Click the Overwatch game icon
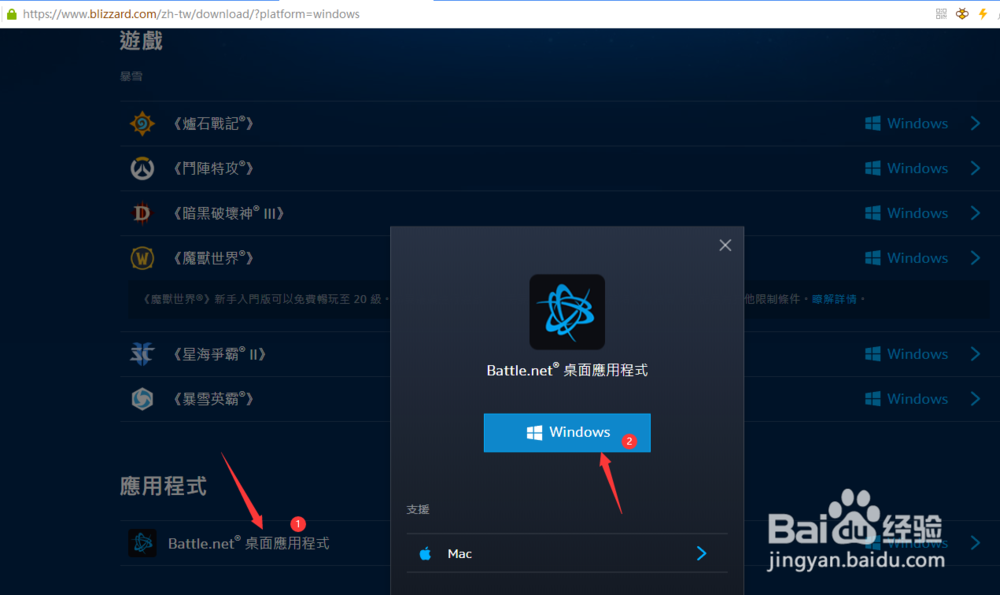The width and height of the screenshot is (1000, 595). point(142,168)
